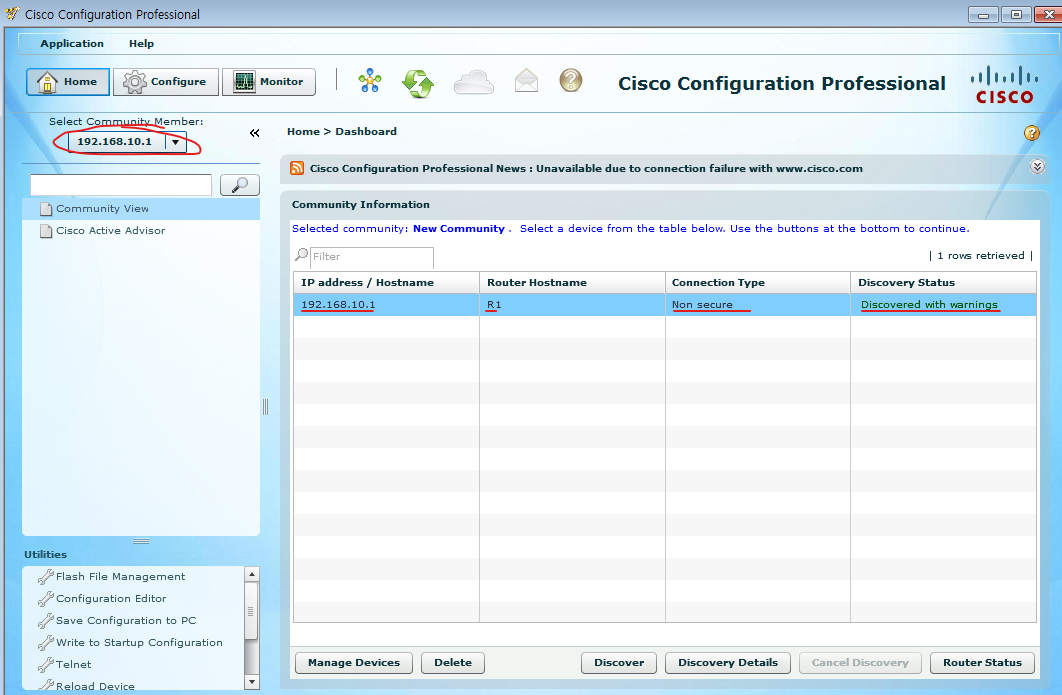Sort by IP address / Hostname column

[x=386, y=282]
